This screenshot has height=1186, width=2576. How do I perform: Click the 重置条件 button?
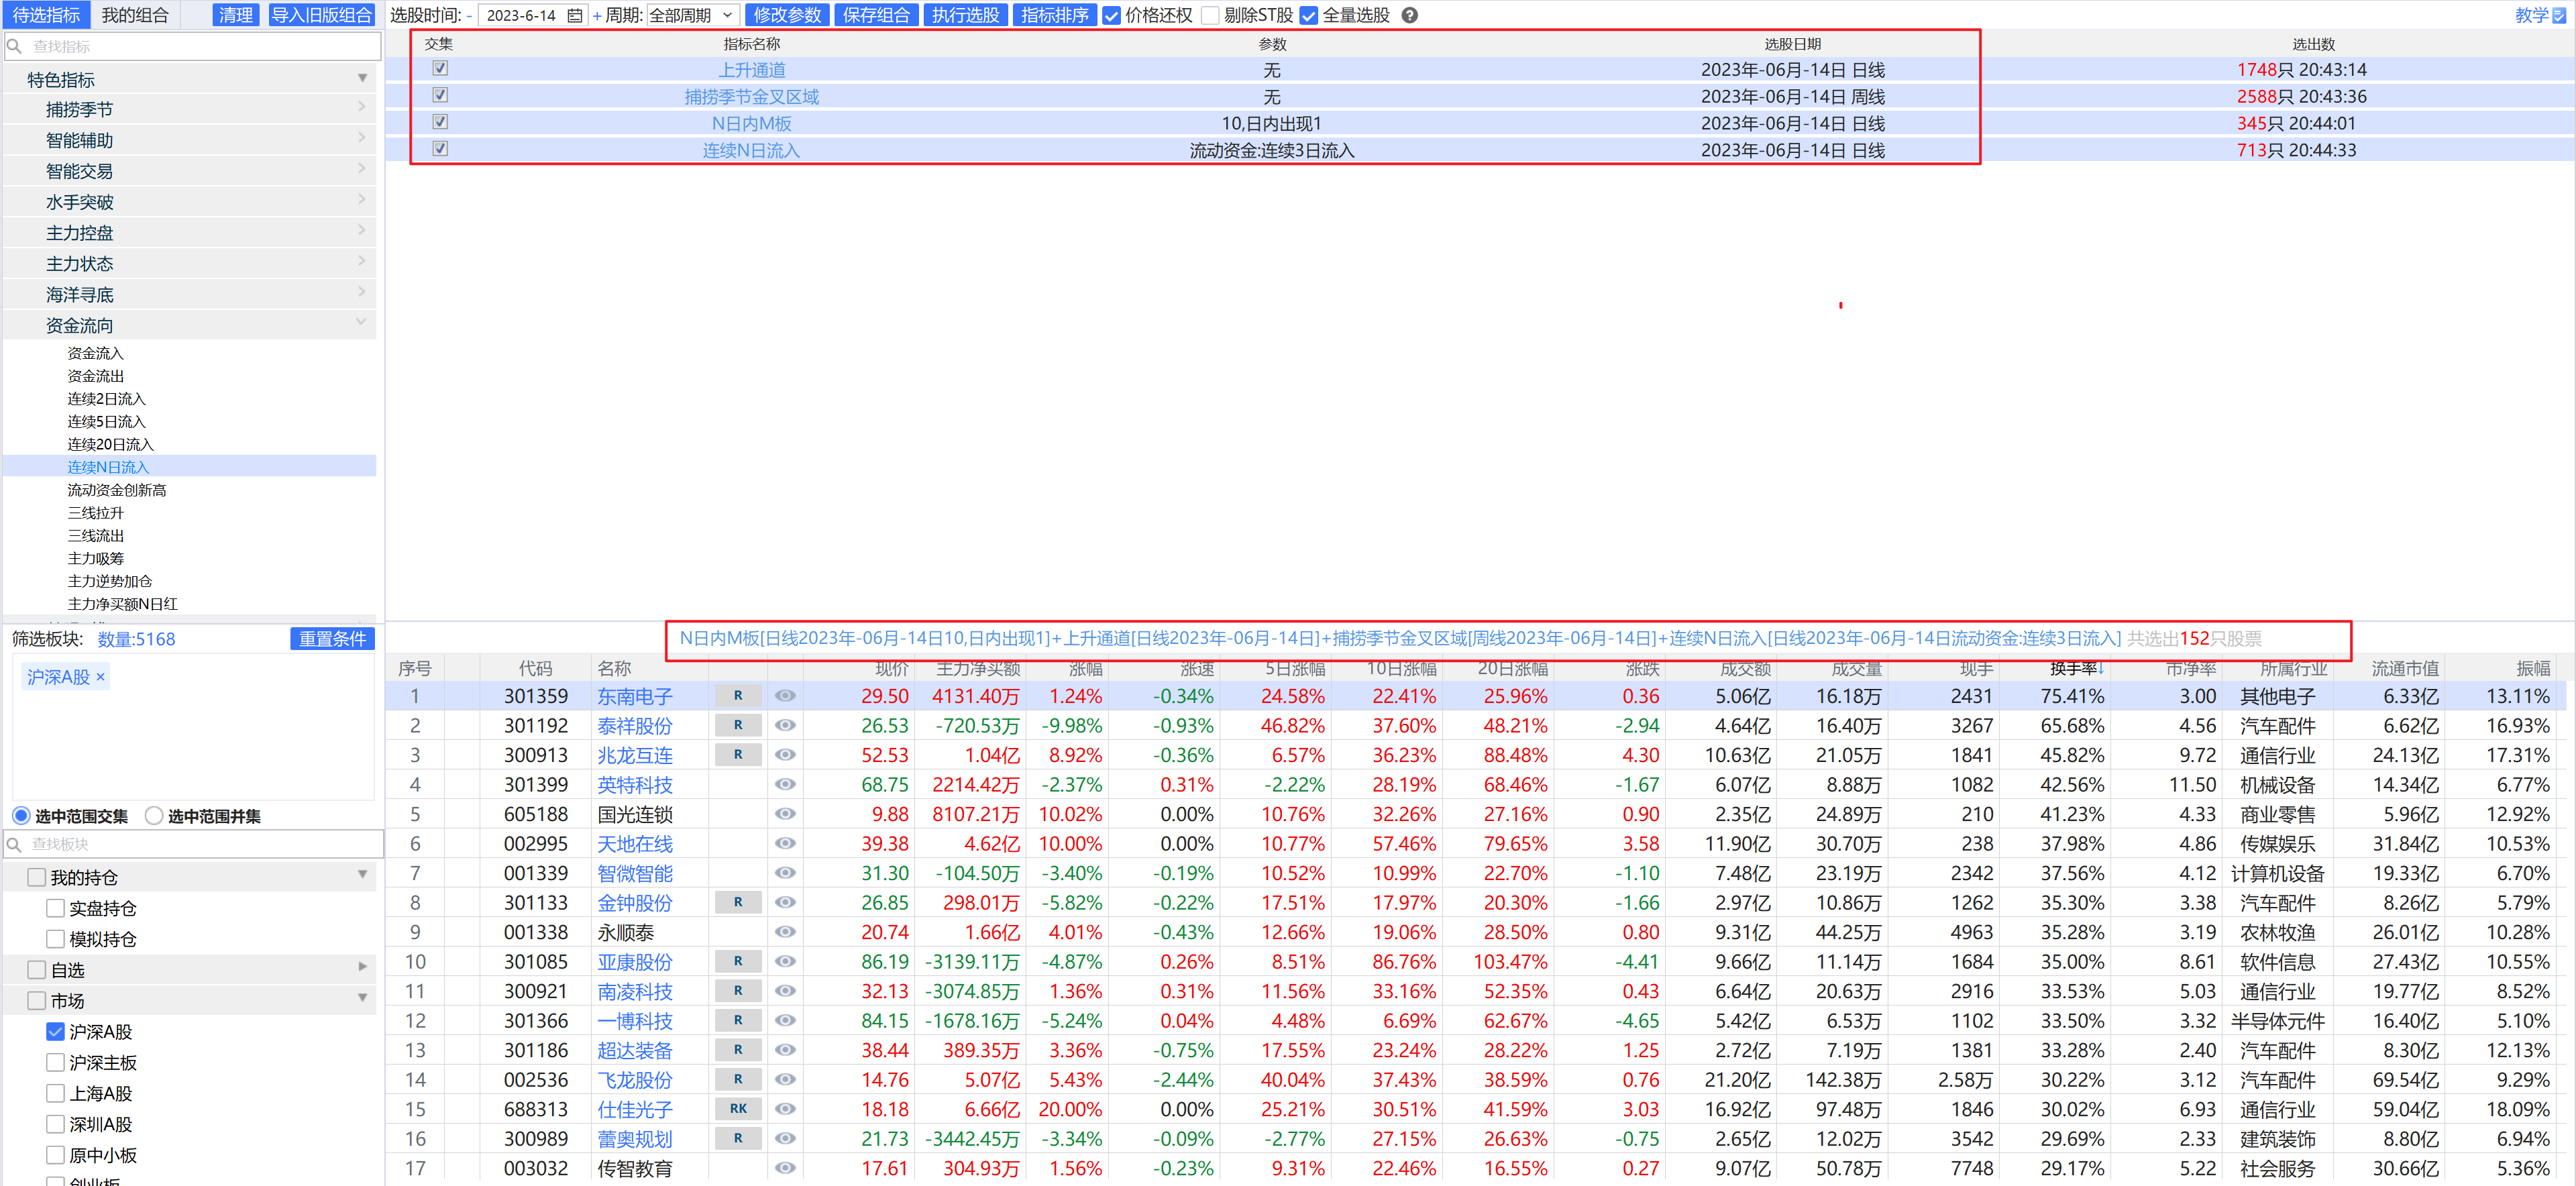click(332, 639)
